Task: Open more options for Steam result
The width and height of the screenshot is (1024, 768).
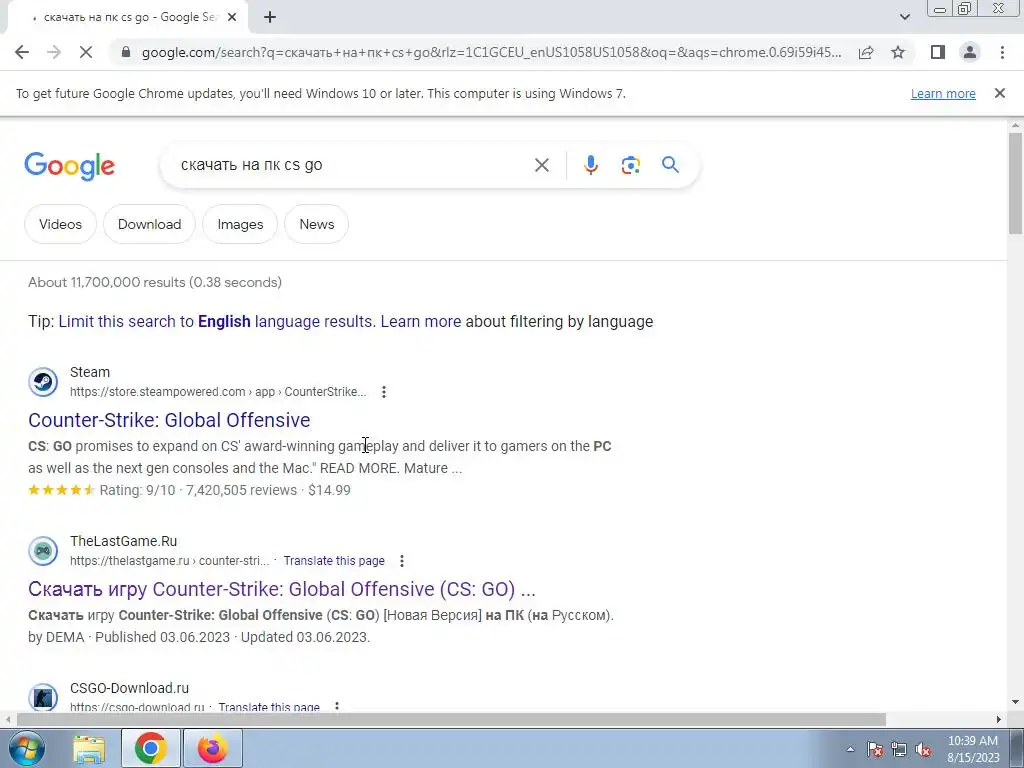Action: pos(383,392)
